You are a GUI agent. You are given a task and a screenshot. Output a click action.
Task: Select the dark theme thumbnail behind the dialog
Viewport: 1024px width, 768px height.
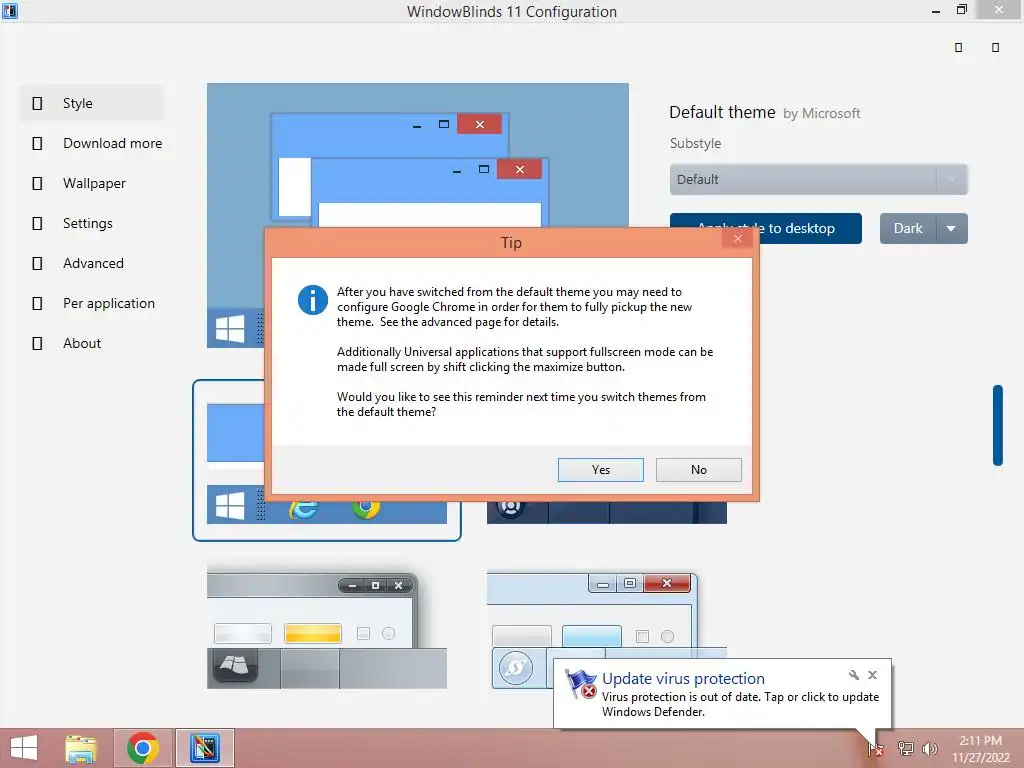[x=606, y=512]
